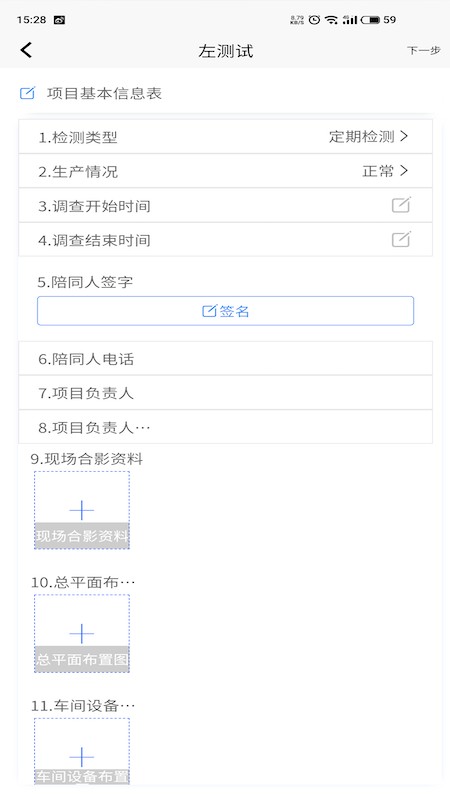Add photo under 现场合影资料 plus icon
Image resolution: width=450 pixels, height=800 pixels.
pos(82,510)
